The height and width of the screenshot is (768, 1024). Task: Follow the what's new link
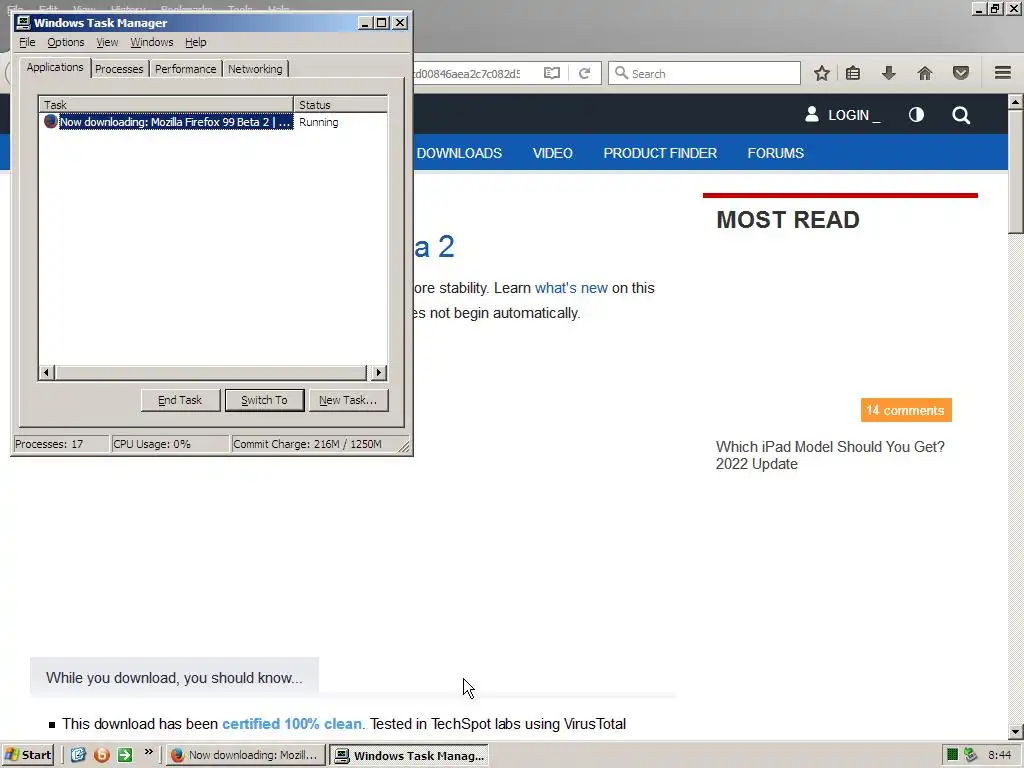pyautogui.click(x=571, y=288)
